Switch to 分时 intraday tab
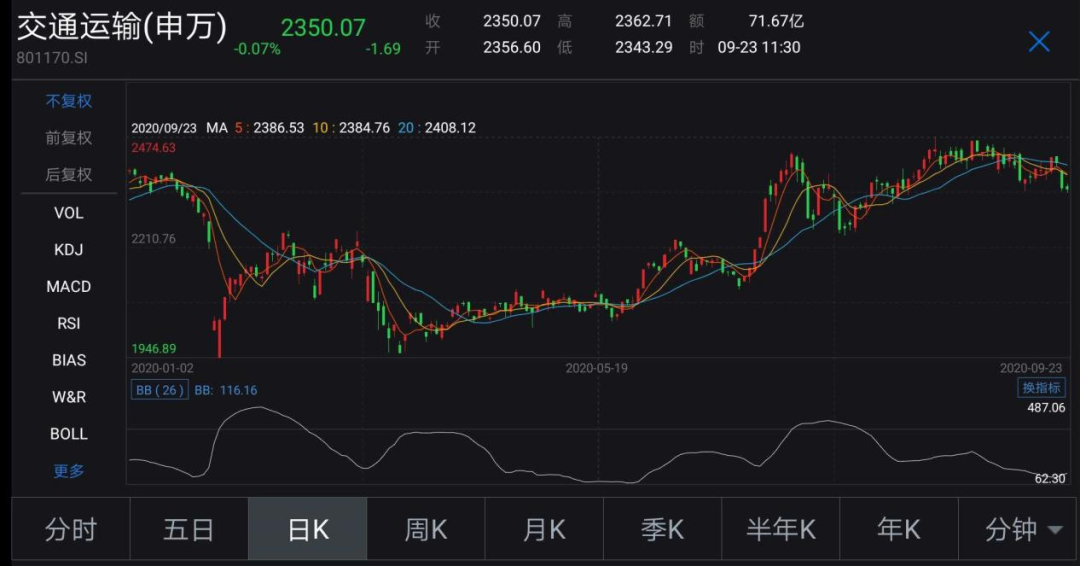This screenshot has width=1080, height=566. click(70, 529)
